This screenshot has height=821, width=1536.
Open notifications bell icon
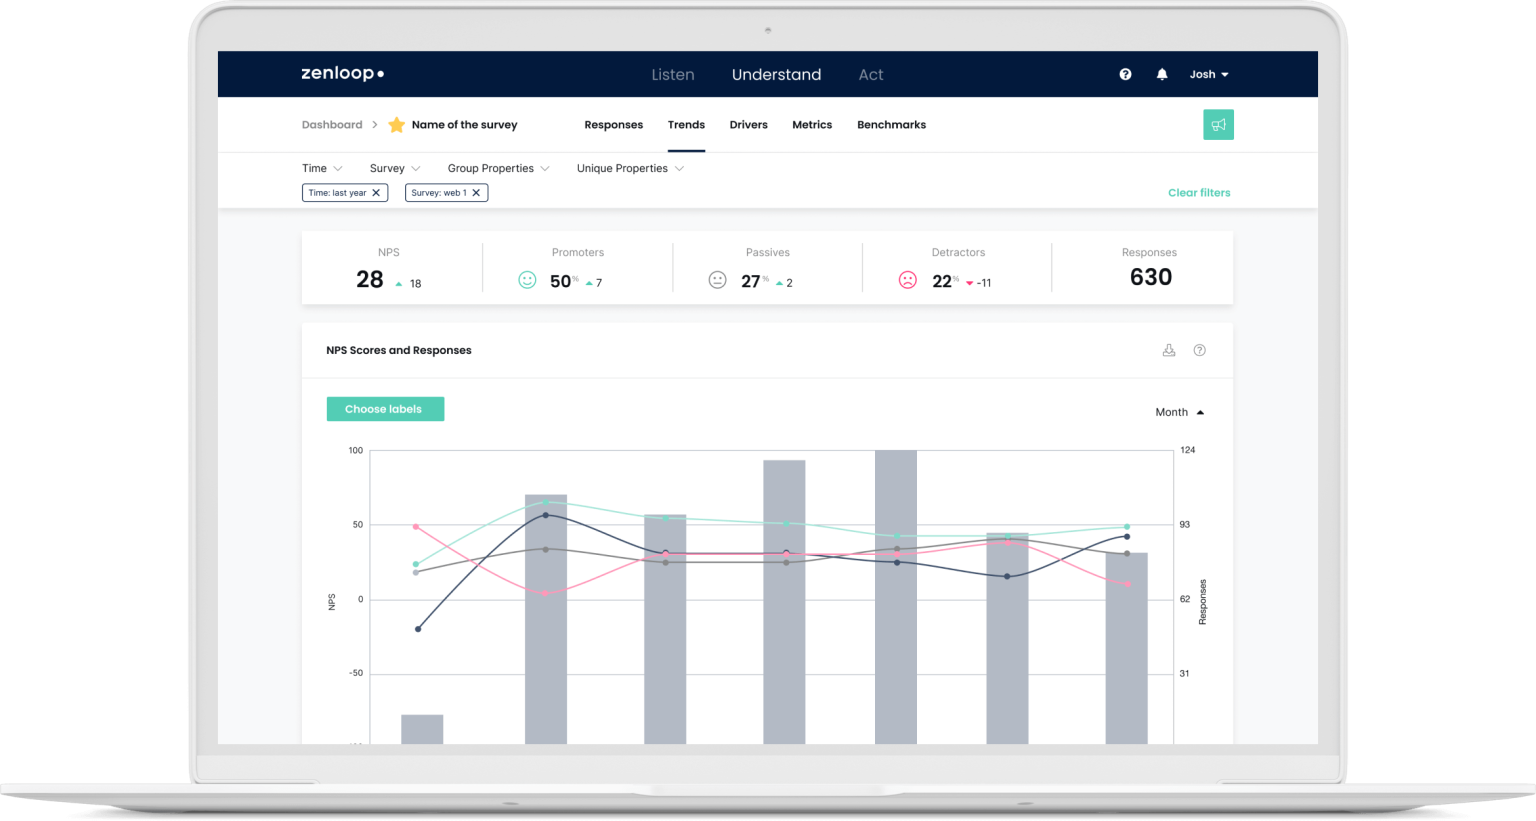pyautogui.click(x=1162, y=74)
